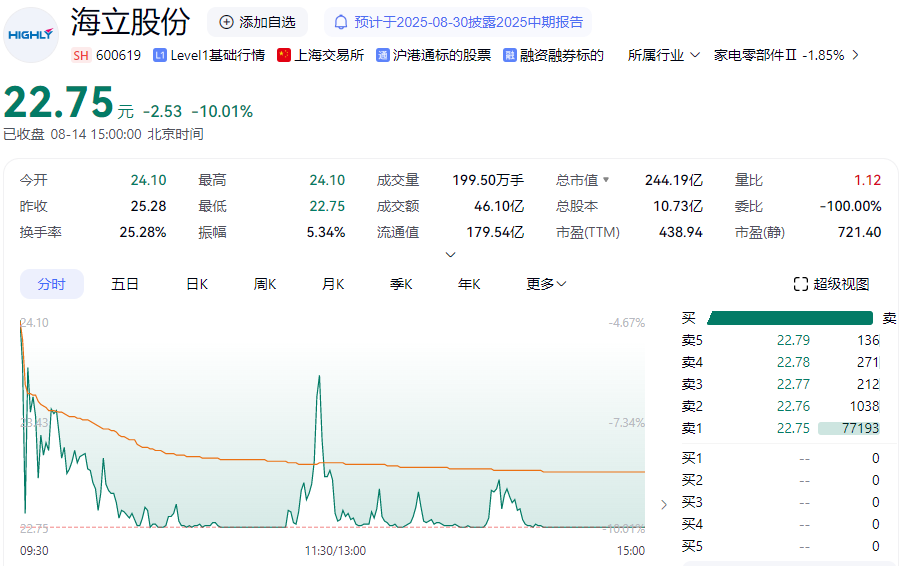Click the green buy/sell ratio bar

(x=790, y=318)
